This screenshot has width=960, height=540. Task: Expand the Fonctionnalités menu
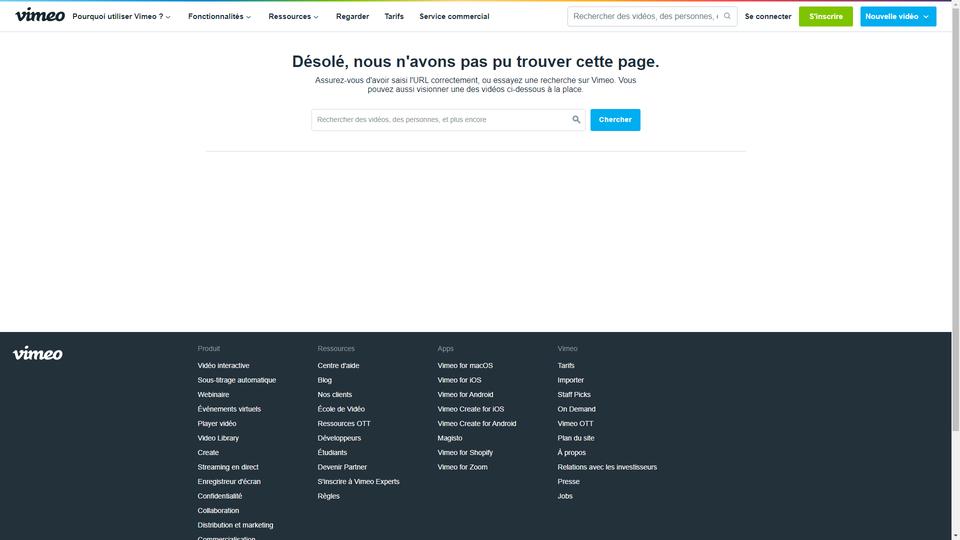click(x=219, y=17)
